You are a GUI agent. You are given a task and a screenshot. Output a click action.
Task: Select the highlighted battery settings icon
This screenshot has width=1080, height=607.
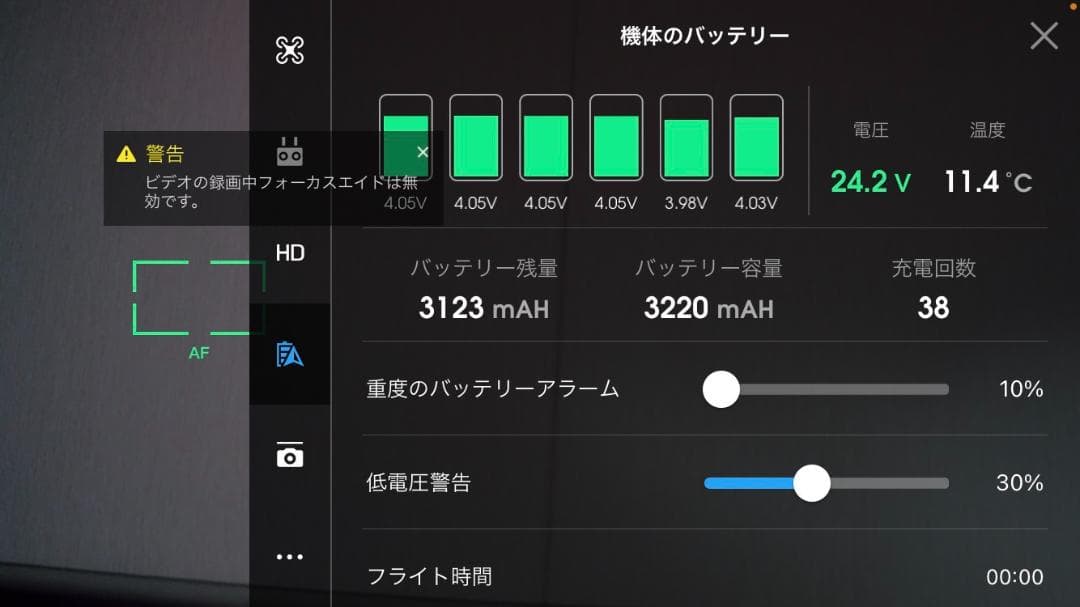pyautogui.click(x=289, y=354)
